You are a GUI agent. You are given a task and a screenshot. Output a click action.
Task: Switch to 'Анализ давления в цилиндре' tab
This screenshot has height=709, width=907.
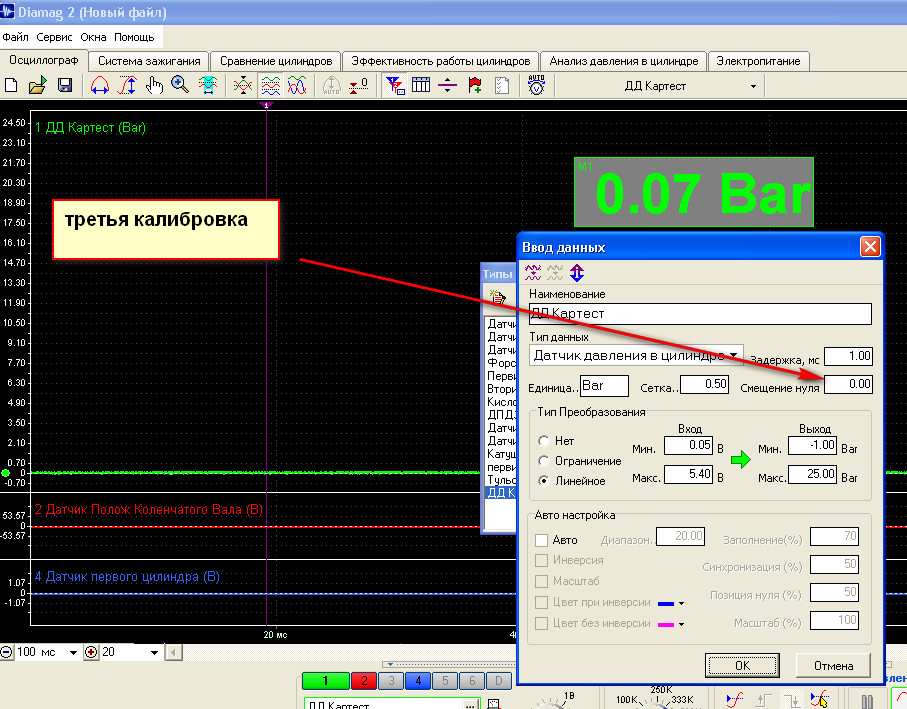(x=624, y=61)
